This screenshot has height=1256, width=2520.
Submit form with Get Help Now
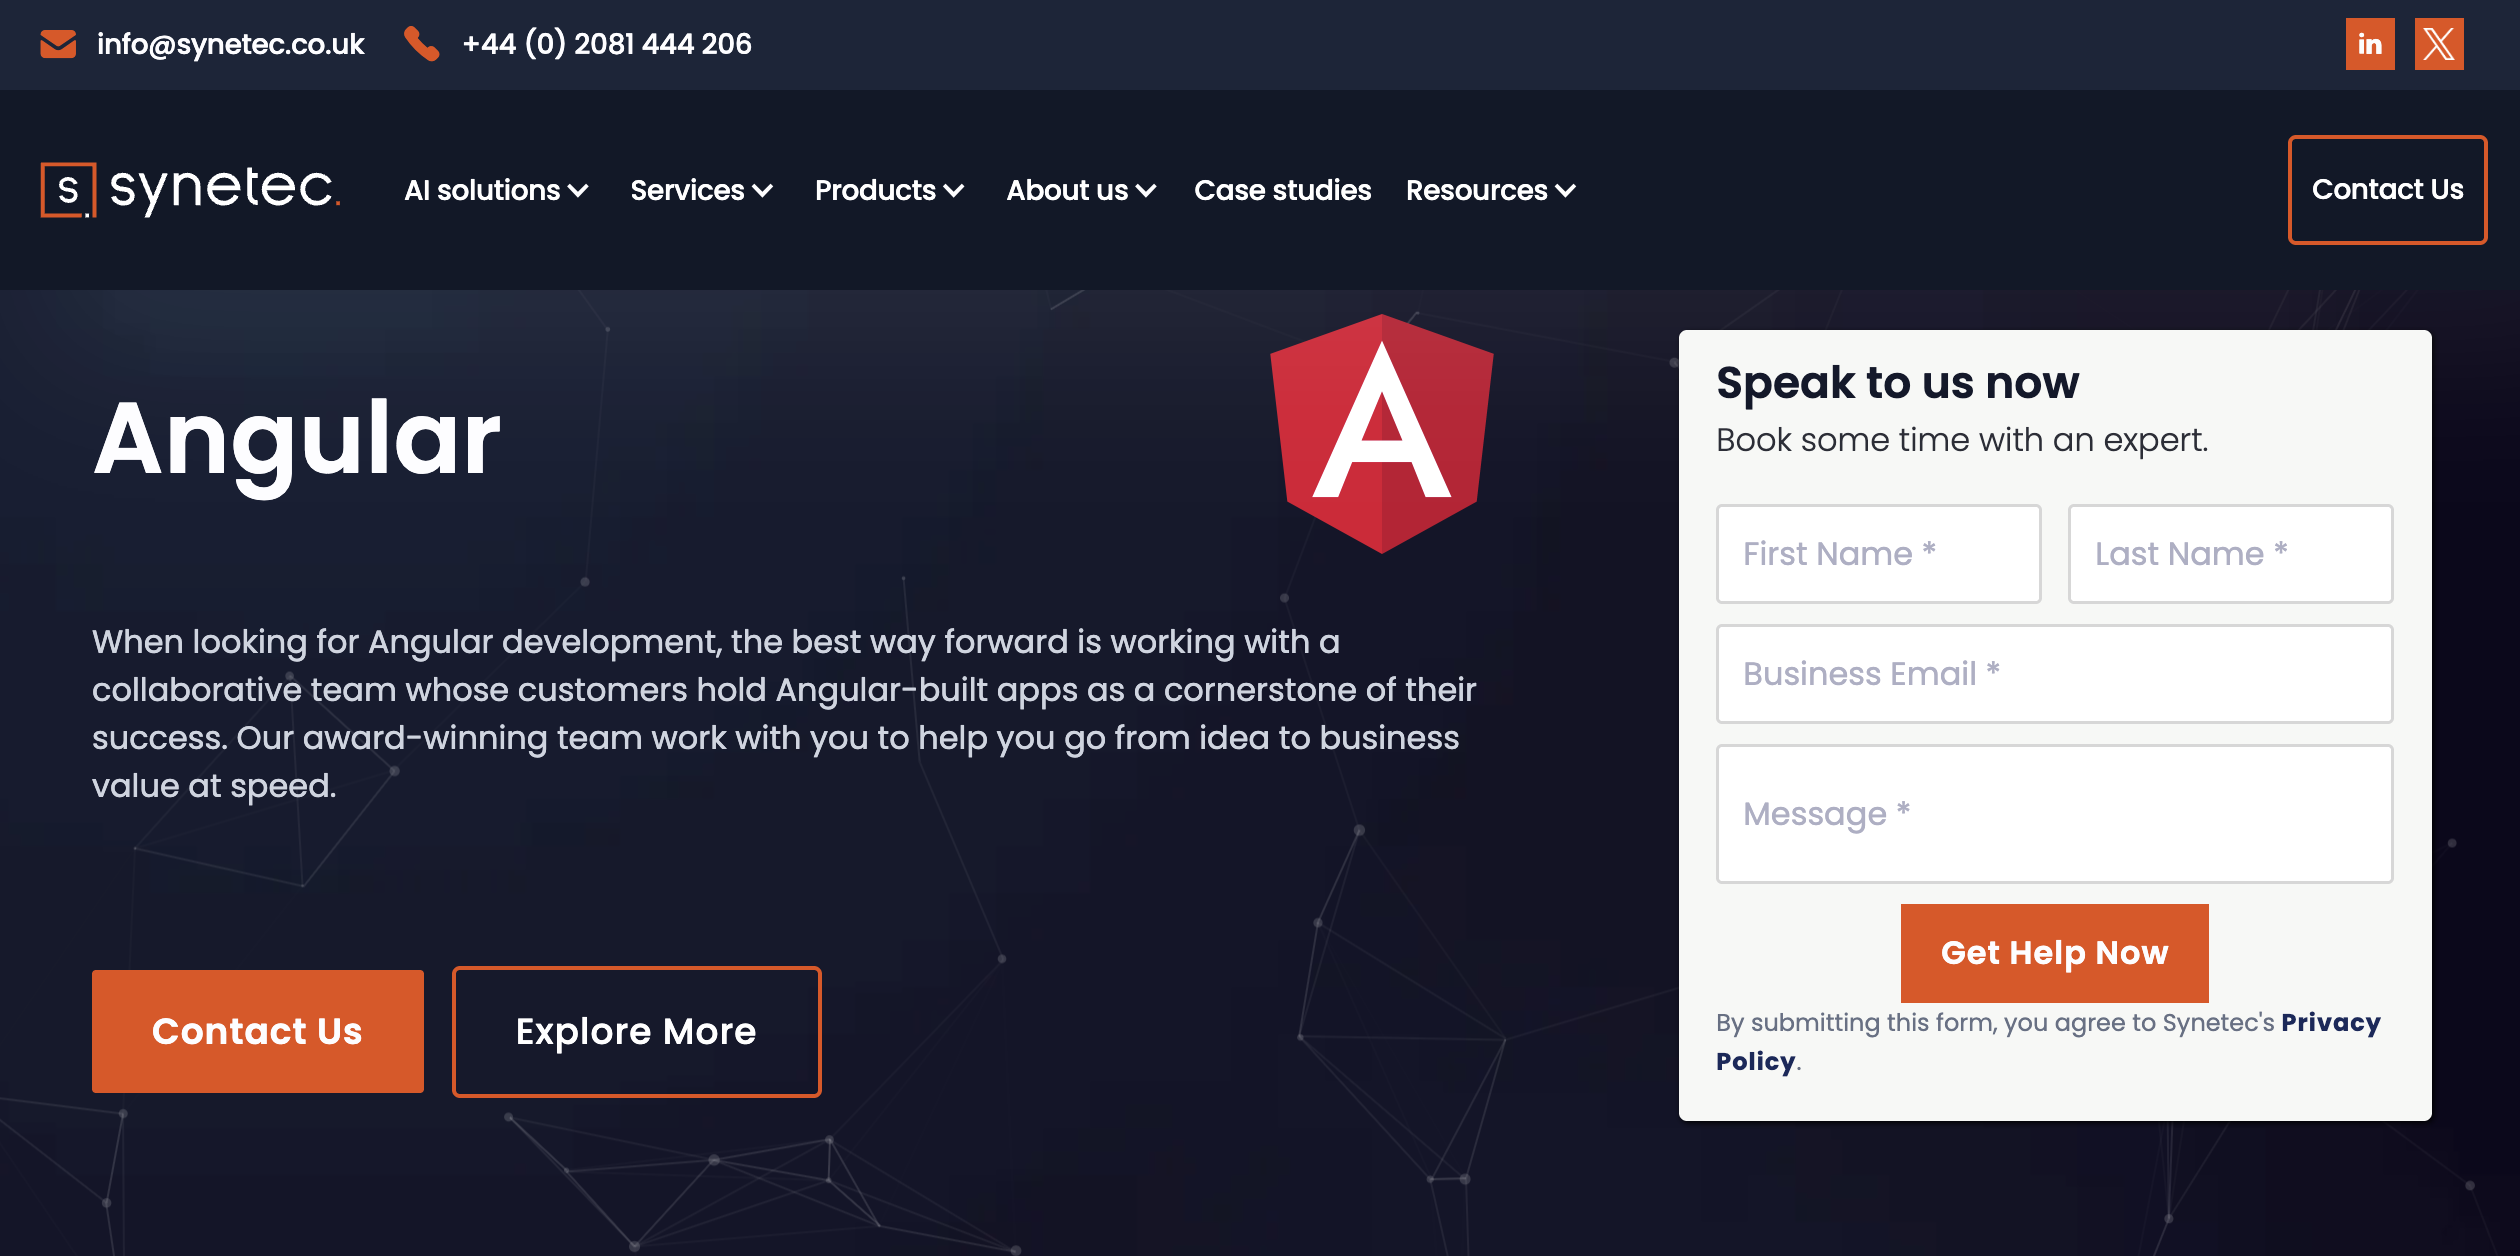click(x=2054, y=953)
